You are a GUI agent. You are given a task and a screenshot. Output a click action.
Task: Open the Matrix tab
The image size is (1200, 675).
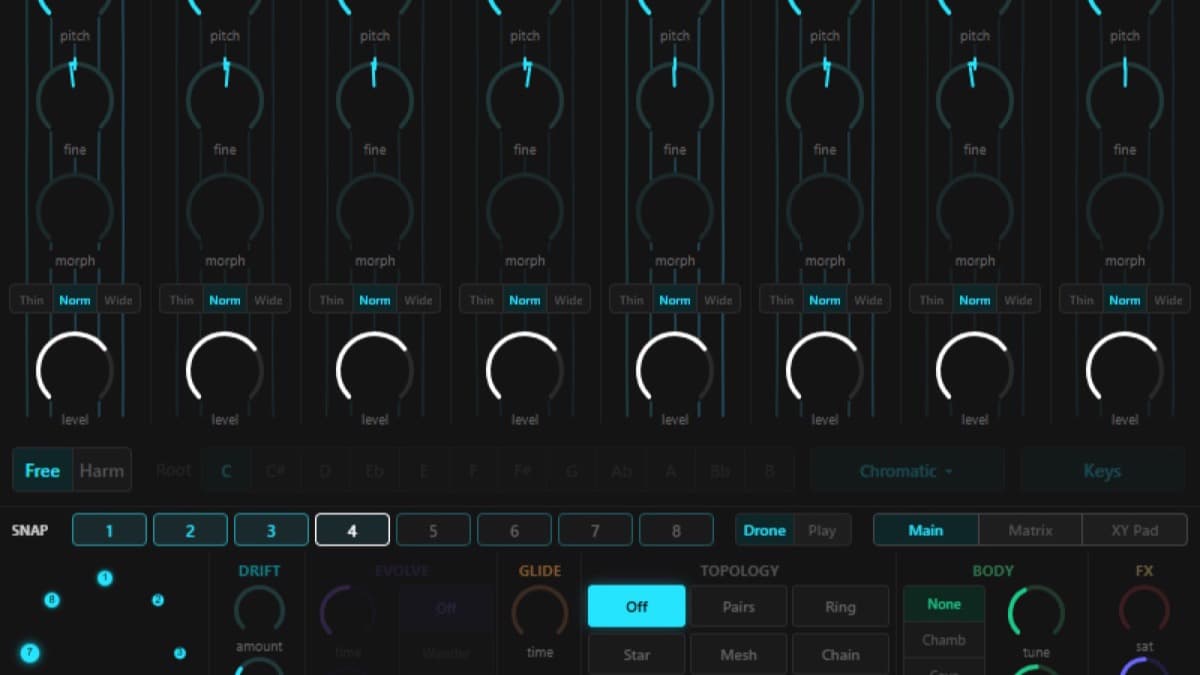pyautogui.click(x=1030, y=530)
